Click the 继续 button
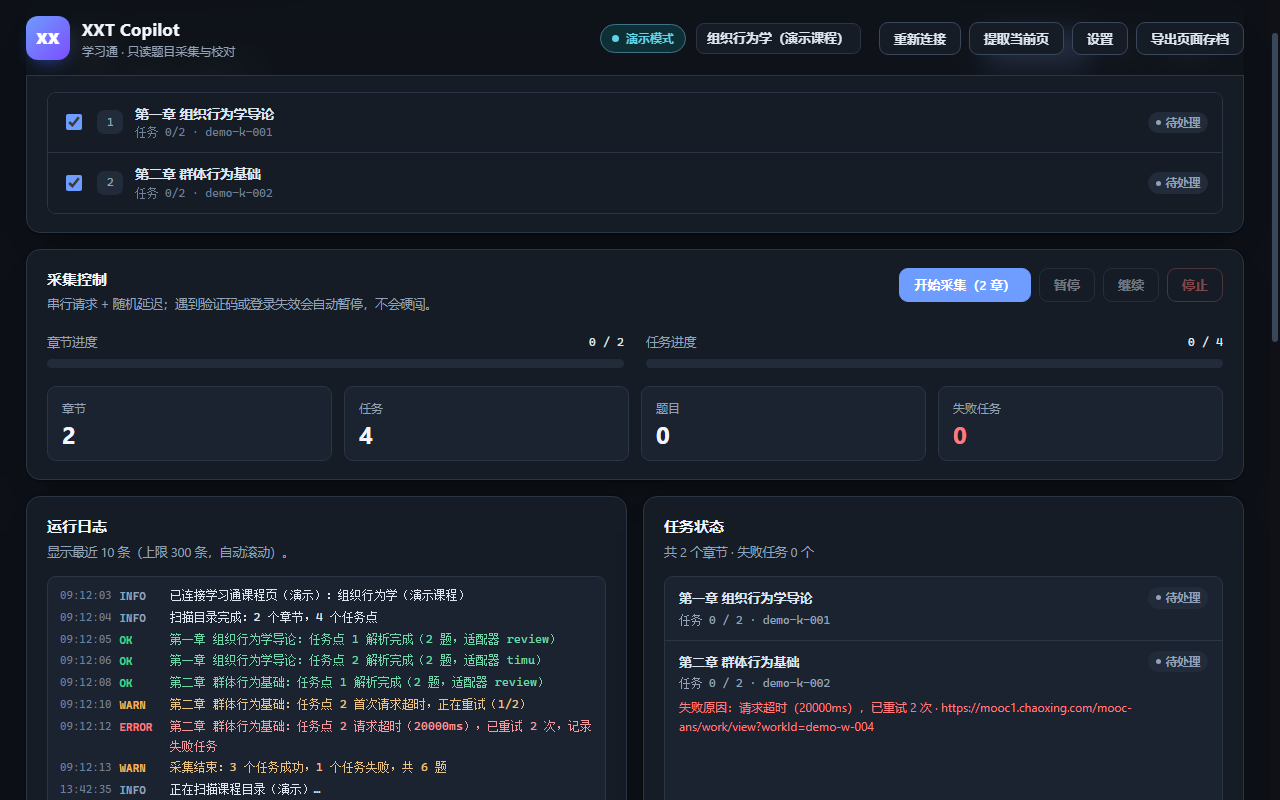 click(x=1131, y=285)
